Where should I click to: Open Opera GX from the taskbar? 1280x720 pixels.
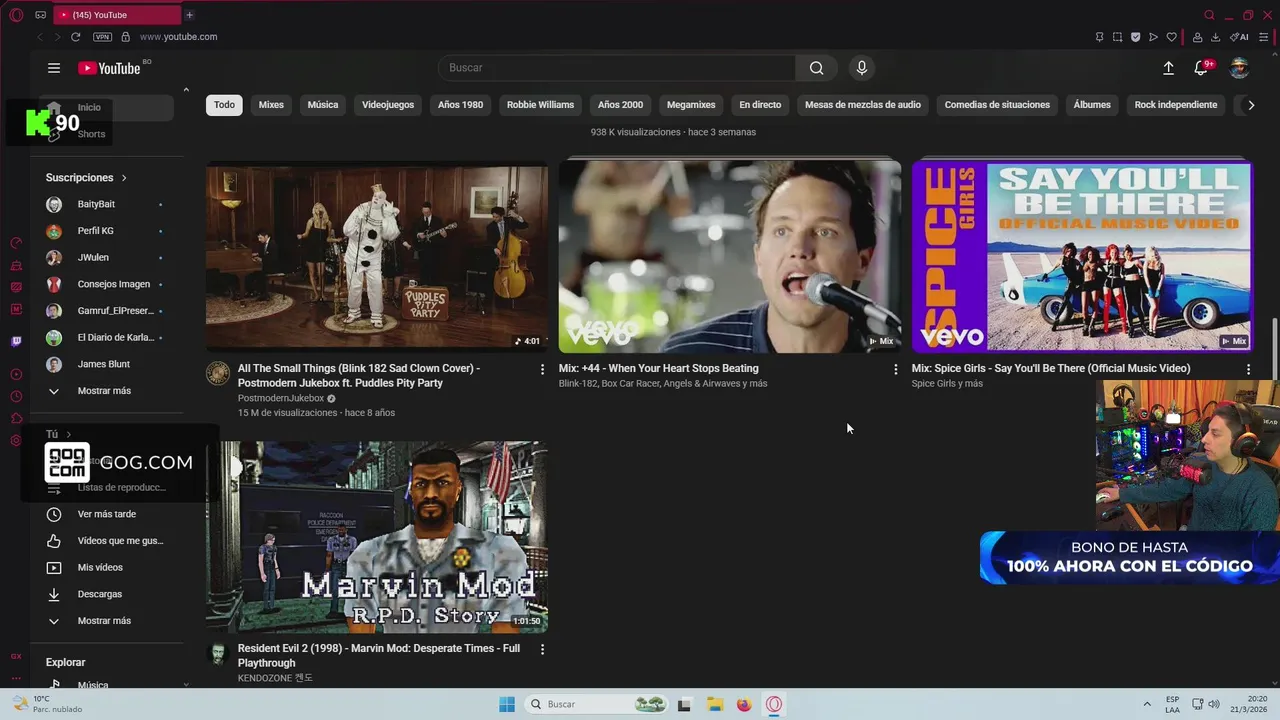[774, 704]
